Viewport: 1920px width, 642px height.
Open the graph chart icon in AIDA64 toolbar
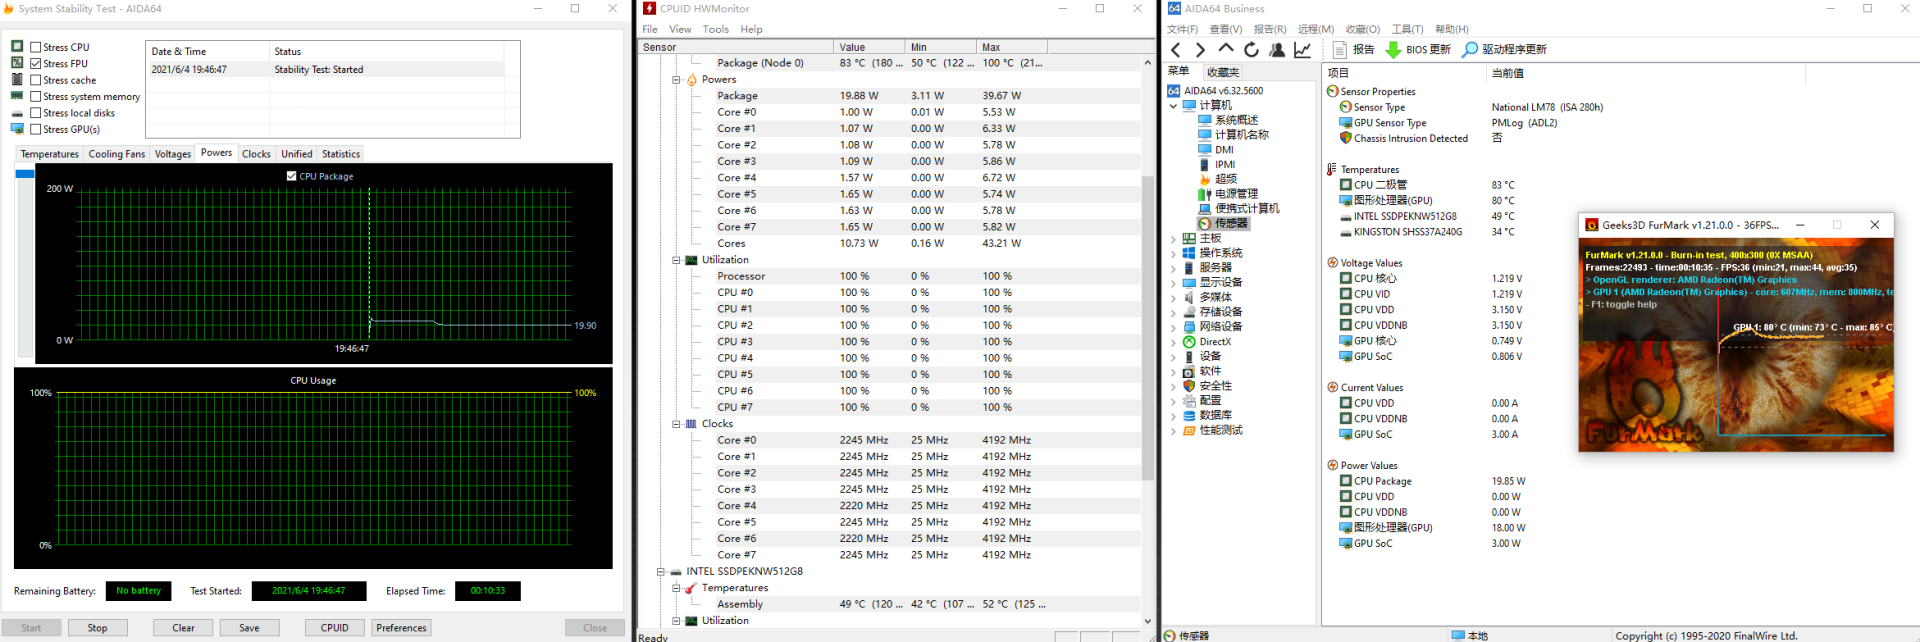tap(1302, 49)
